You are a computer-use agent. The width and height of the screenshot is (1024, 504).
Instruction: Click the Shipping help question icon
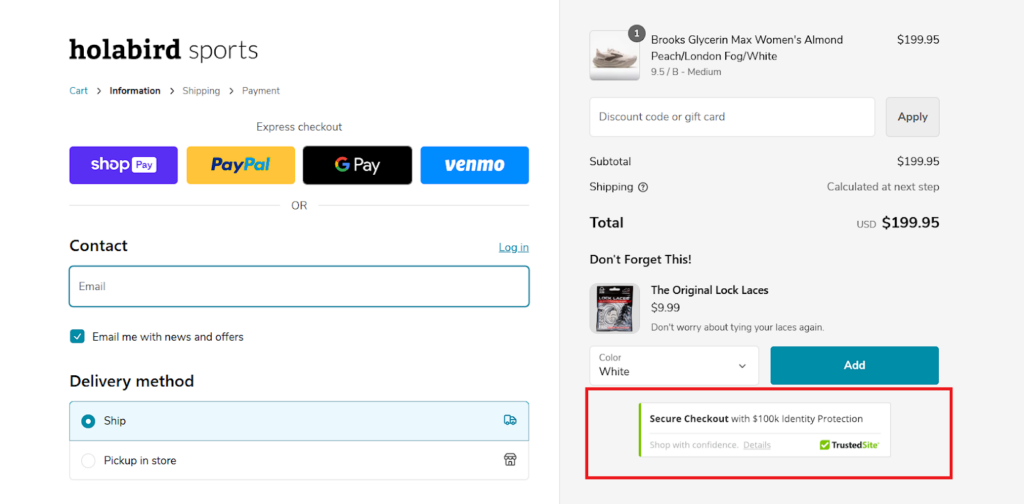(x=643, y=187)
